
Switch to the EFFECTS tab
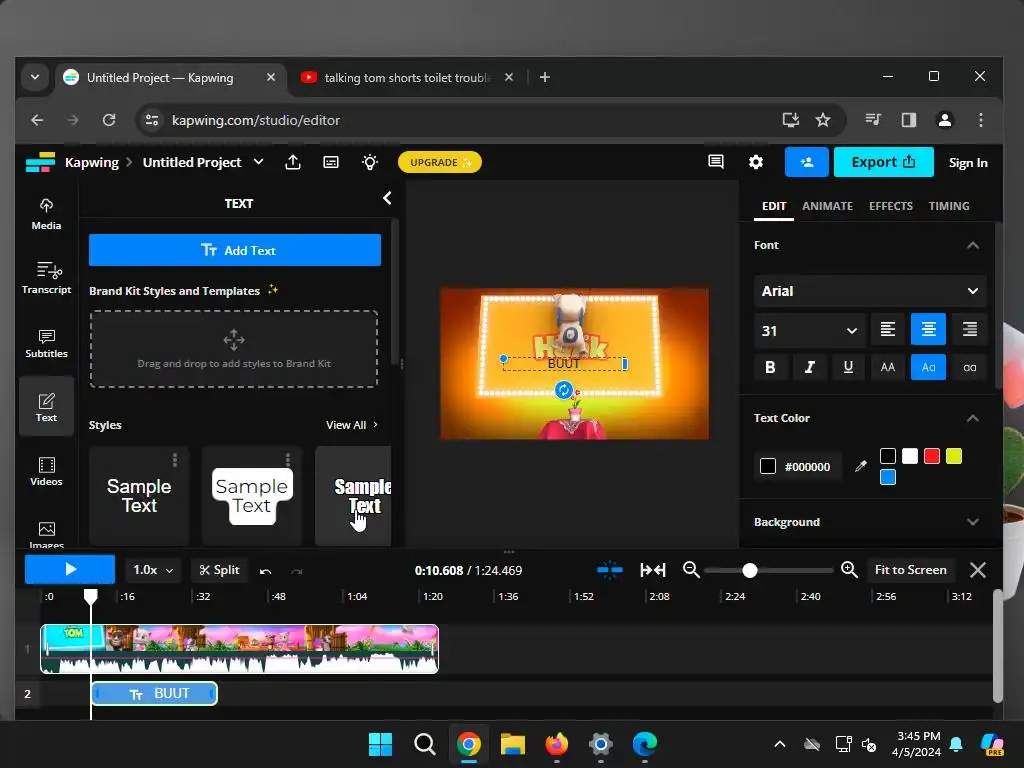tap(891, 206)
